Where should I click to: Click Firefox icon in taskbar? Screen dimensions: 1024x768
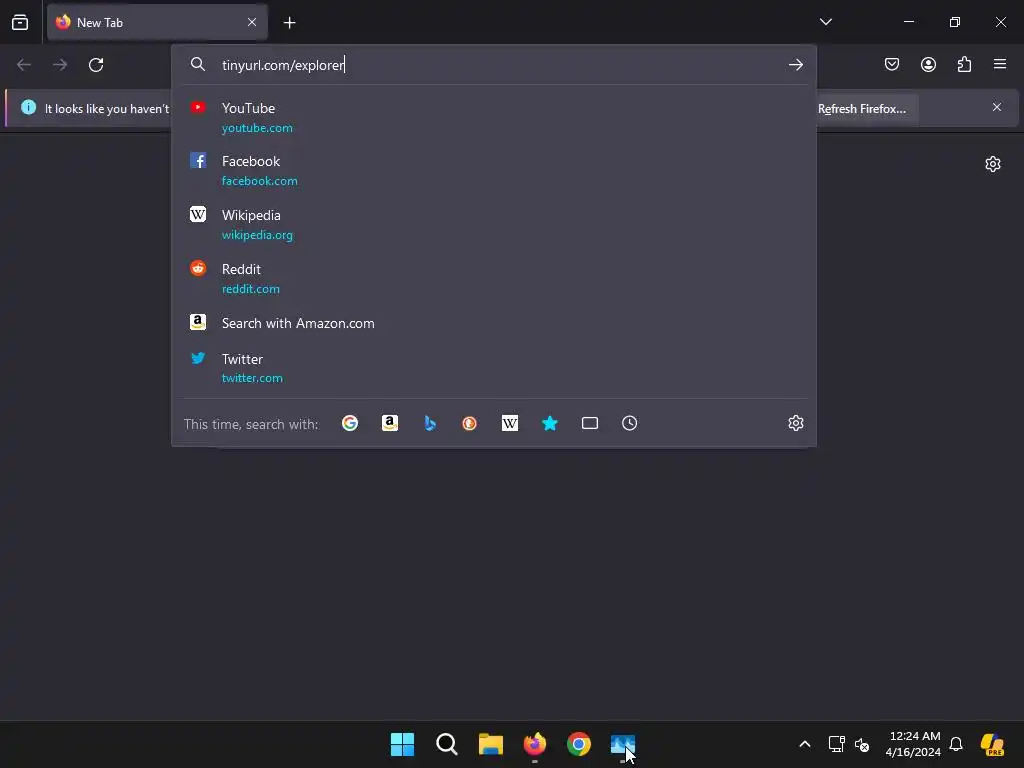pyautogui.click(x=535, y=744)
